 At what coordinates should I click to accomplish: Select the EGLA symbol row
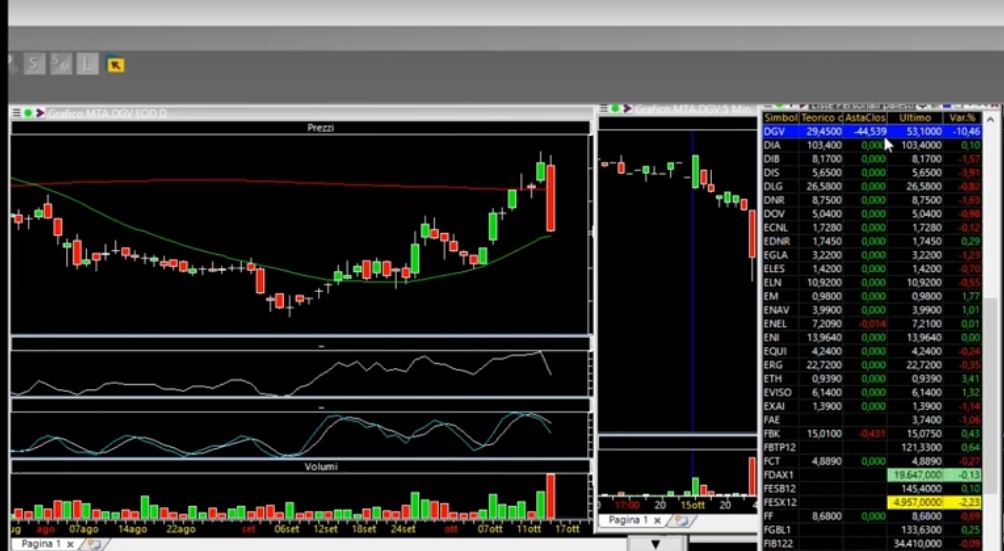point(872,255)
